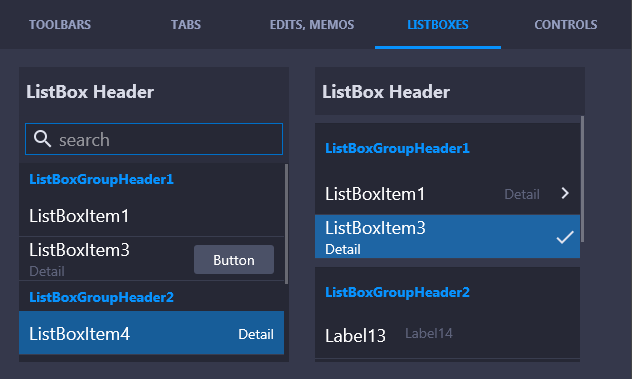Go to the EDITS, MEMOS tab
This screenshot has height=379, width=632.
[312, 25]
